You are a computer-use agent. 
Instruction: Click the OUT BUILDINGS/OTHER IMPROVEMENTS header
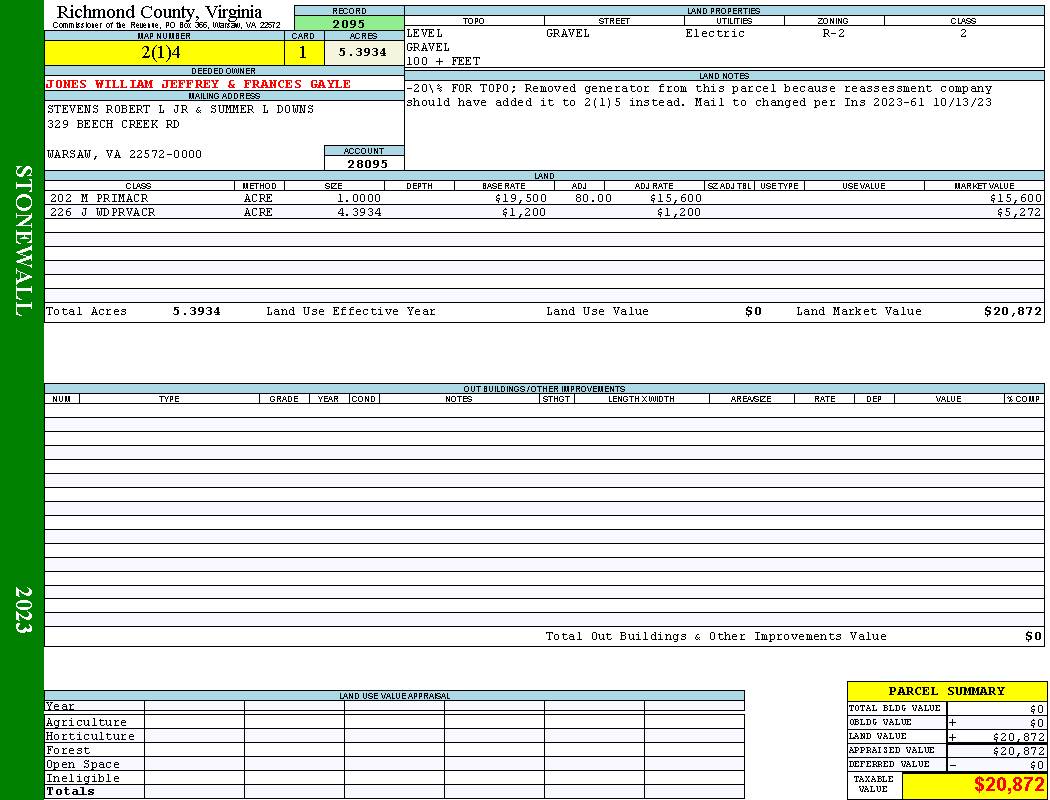(544, 389)
